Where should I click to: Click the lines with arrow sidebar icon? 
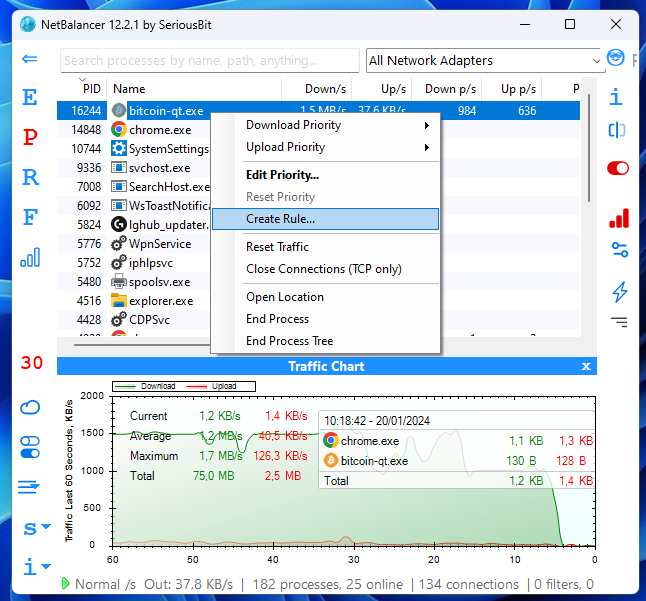29,487
